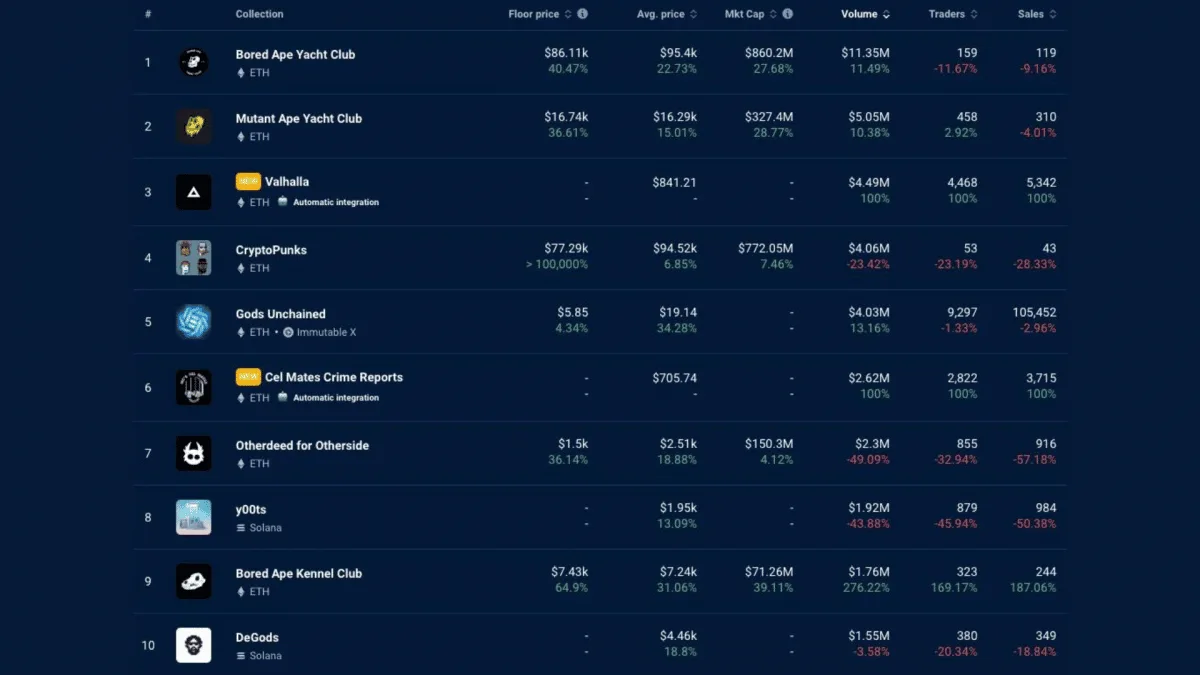
Task: Open the DeGods collection link
Action: [257, 637]
